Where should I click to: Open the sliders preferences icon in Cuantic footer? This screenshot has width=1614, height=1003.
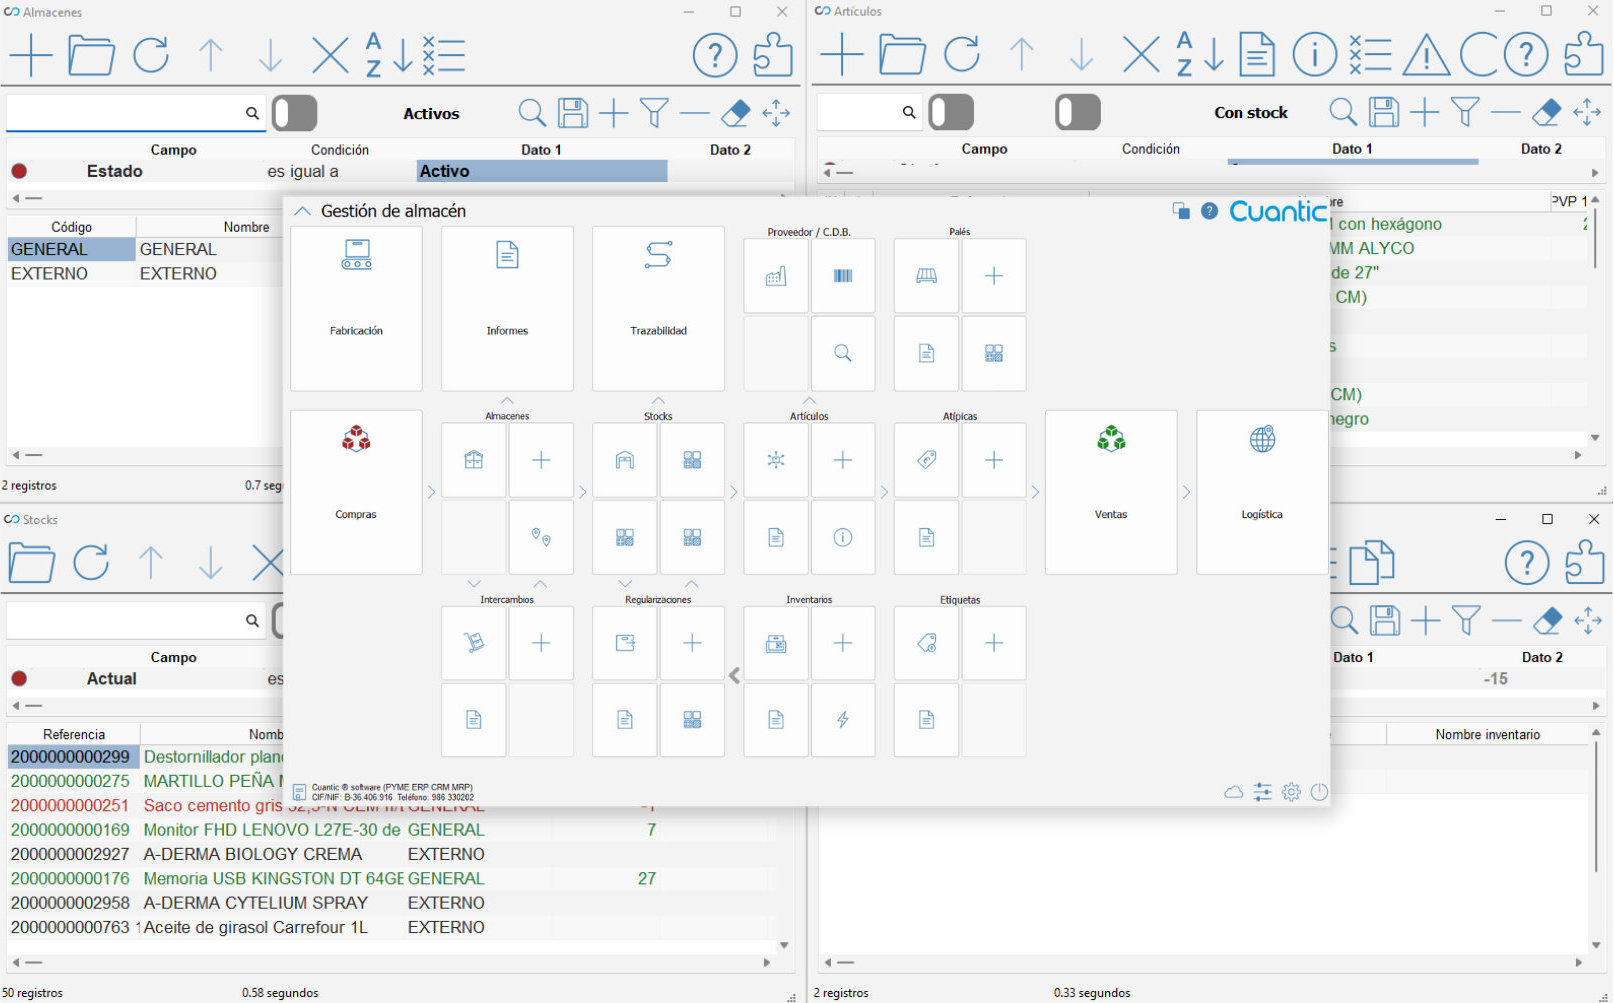pyautogui.click(x=1263, y=792)
